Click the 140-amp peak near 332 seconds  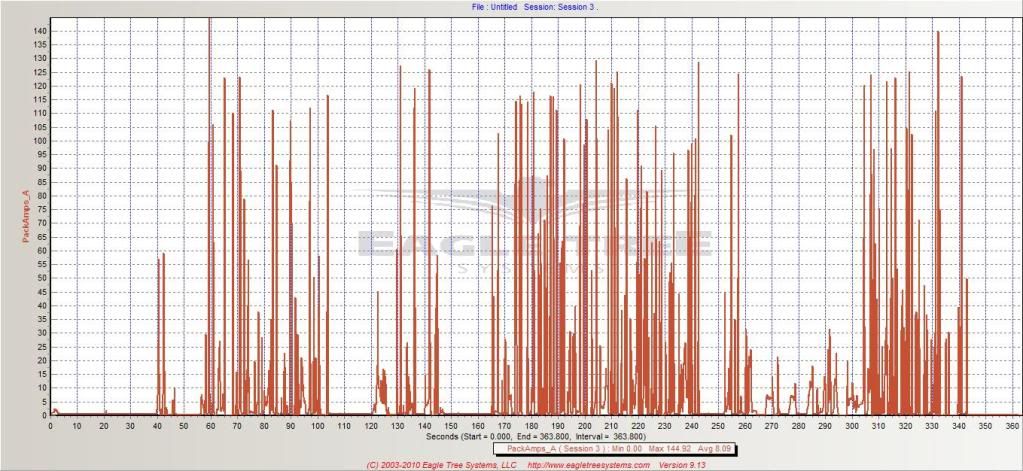[x=938, y=34]
